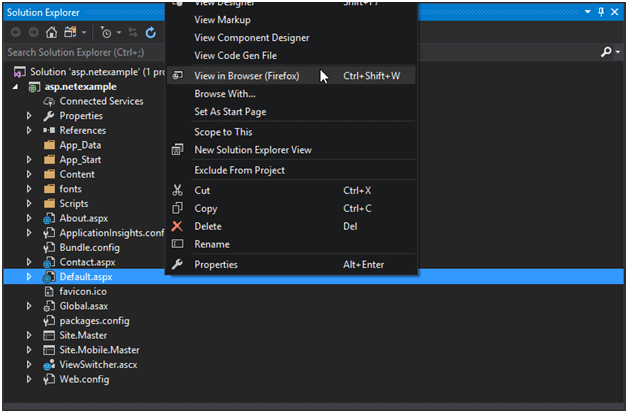
Task: Click the Default.aspx file icon
Action: coord(49,276)
